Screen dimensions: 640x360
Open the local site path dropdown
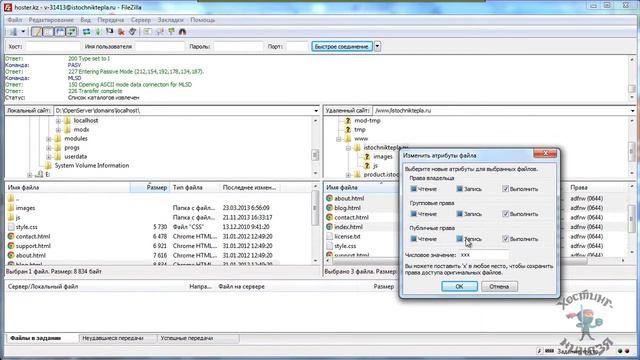tap(316, 111)
